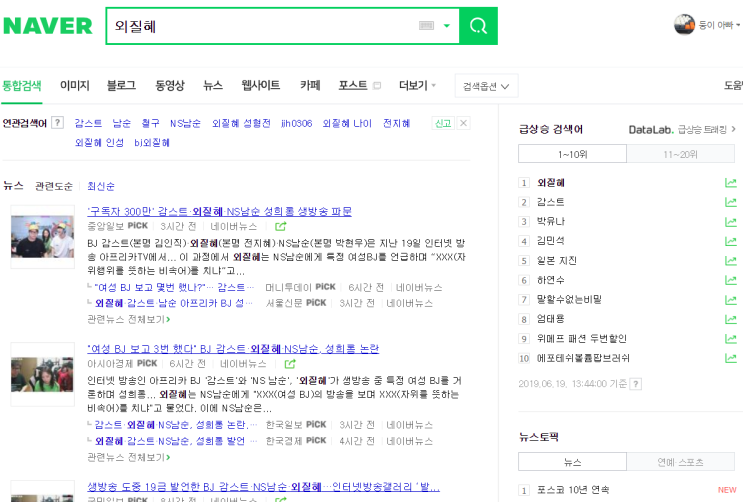Select the 연예·스포츠 tab in 뉴스토픽
The image size is (743, 502).
point(680,462)
